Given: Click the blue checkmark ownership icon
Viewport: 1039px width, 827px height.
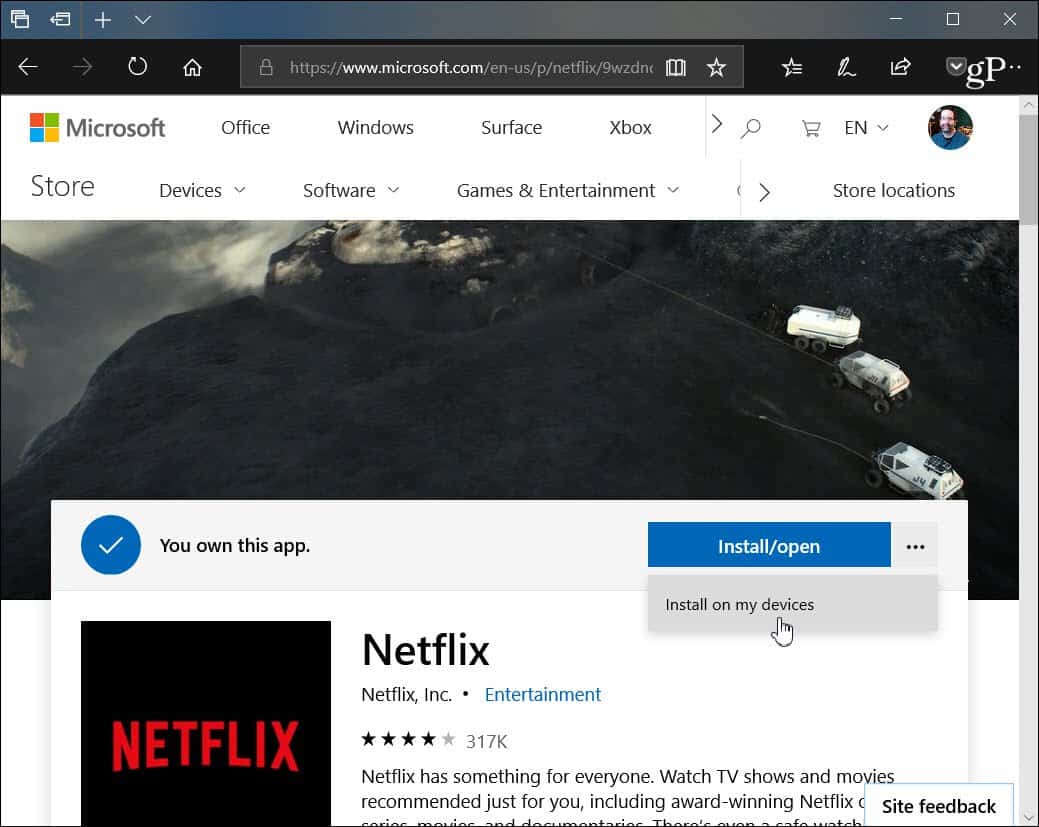Looking at the screenshot, I should click(111, 545).
